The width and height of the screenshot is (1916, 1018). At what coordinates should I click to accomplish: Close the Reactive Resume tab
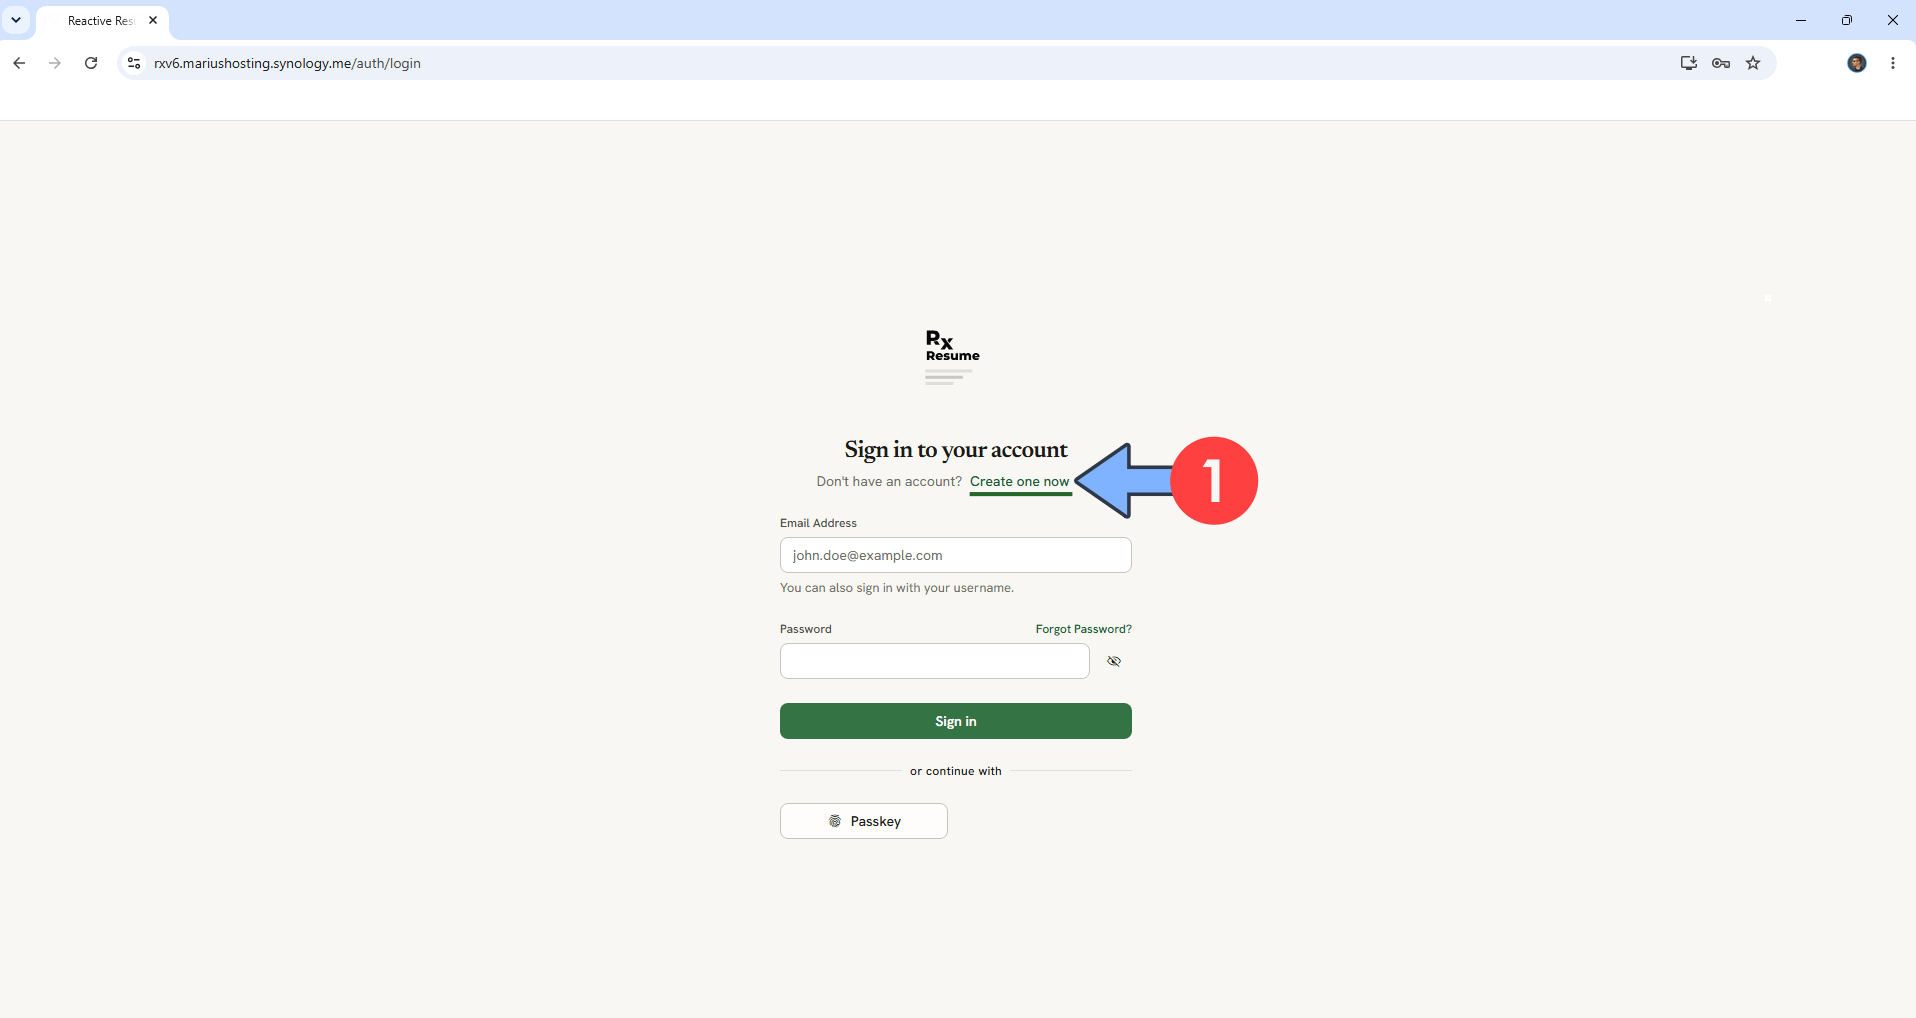(153, 20)
